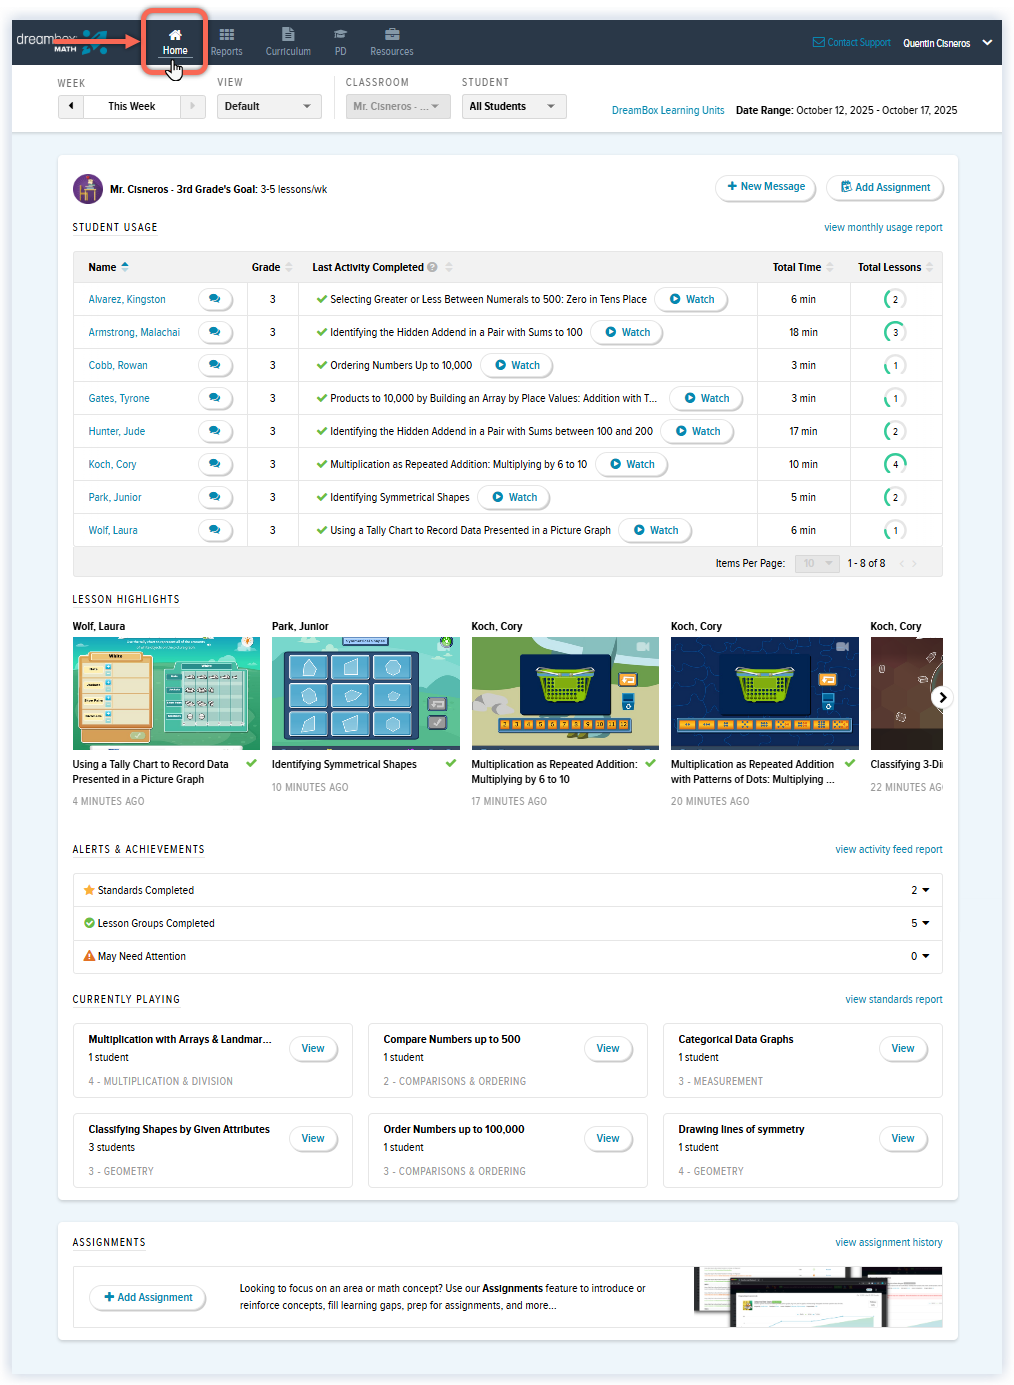Message Hunter, Jude chat icon
The width and height of the screenshot is (1014, 1385).
[215, 431]
